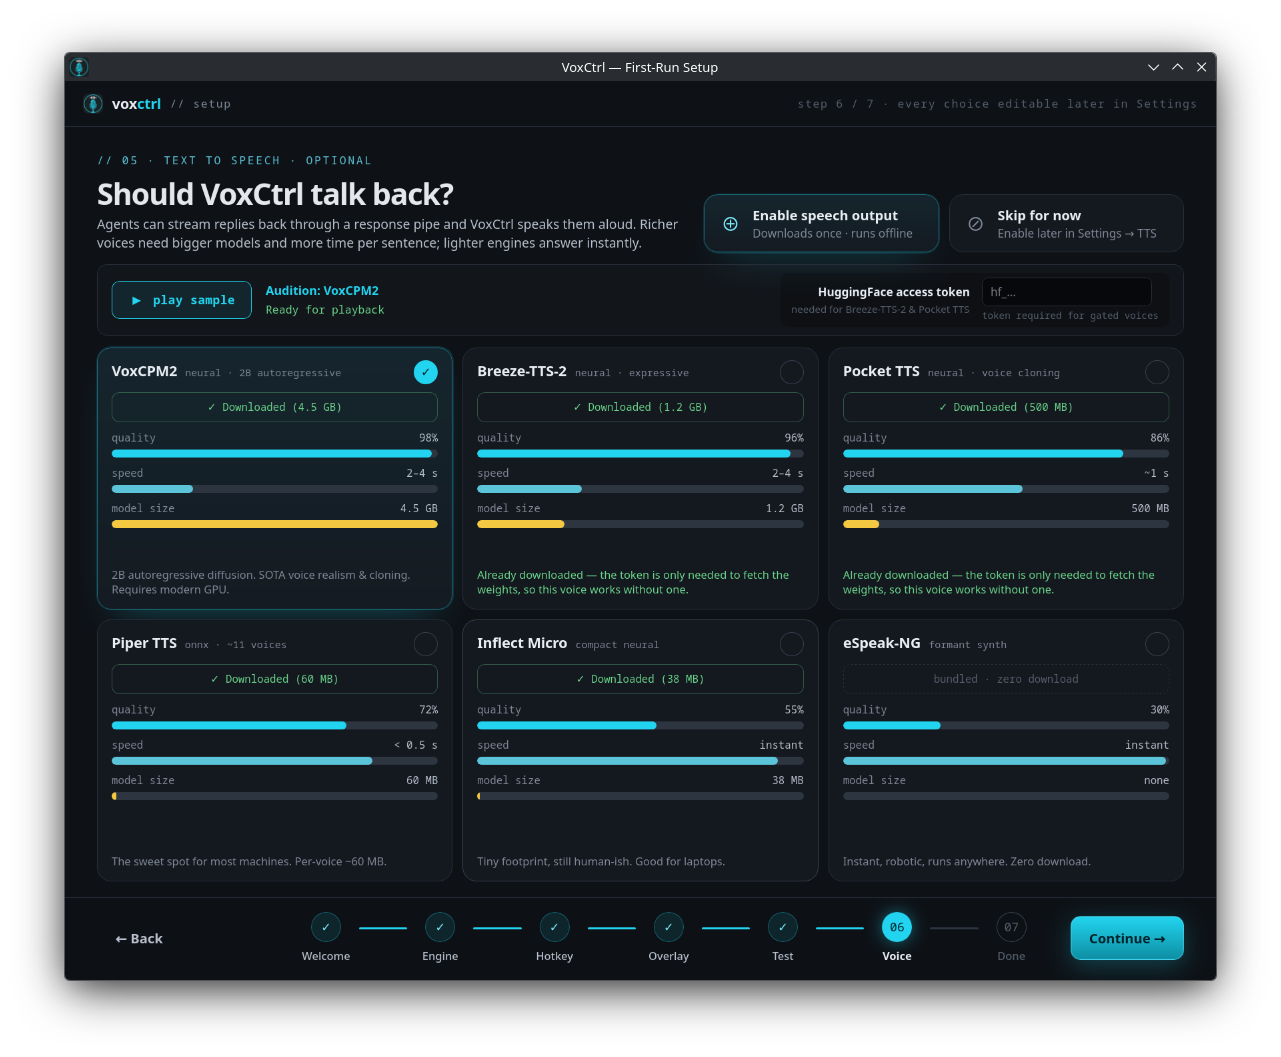1281x1057 pixels.
Task: Click 'The sweet spot for most machines' description
Action: [249, 861]
